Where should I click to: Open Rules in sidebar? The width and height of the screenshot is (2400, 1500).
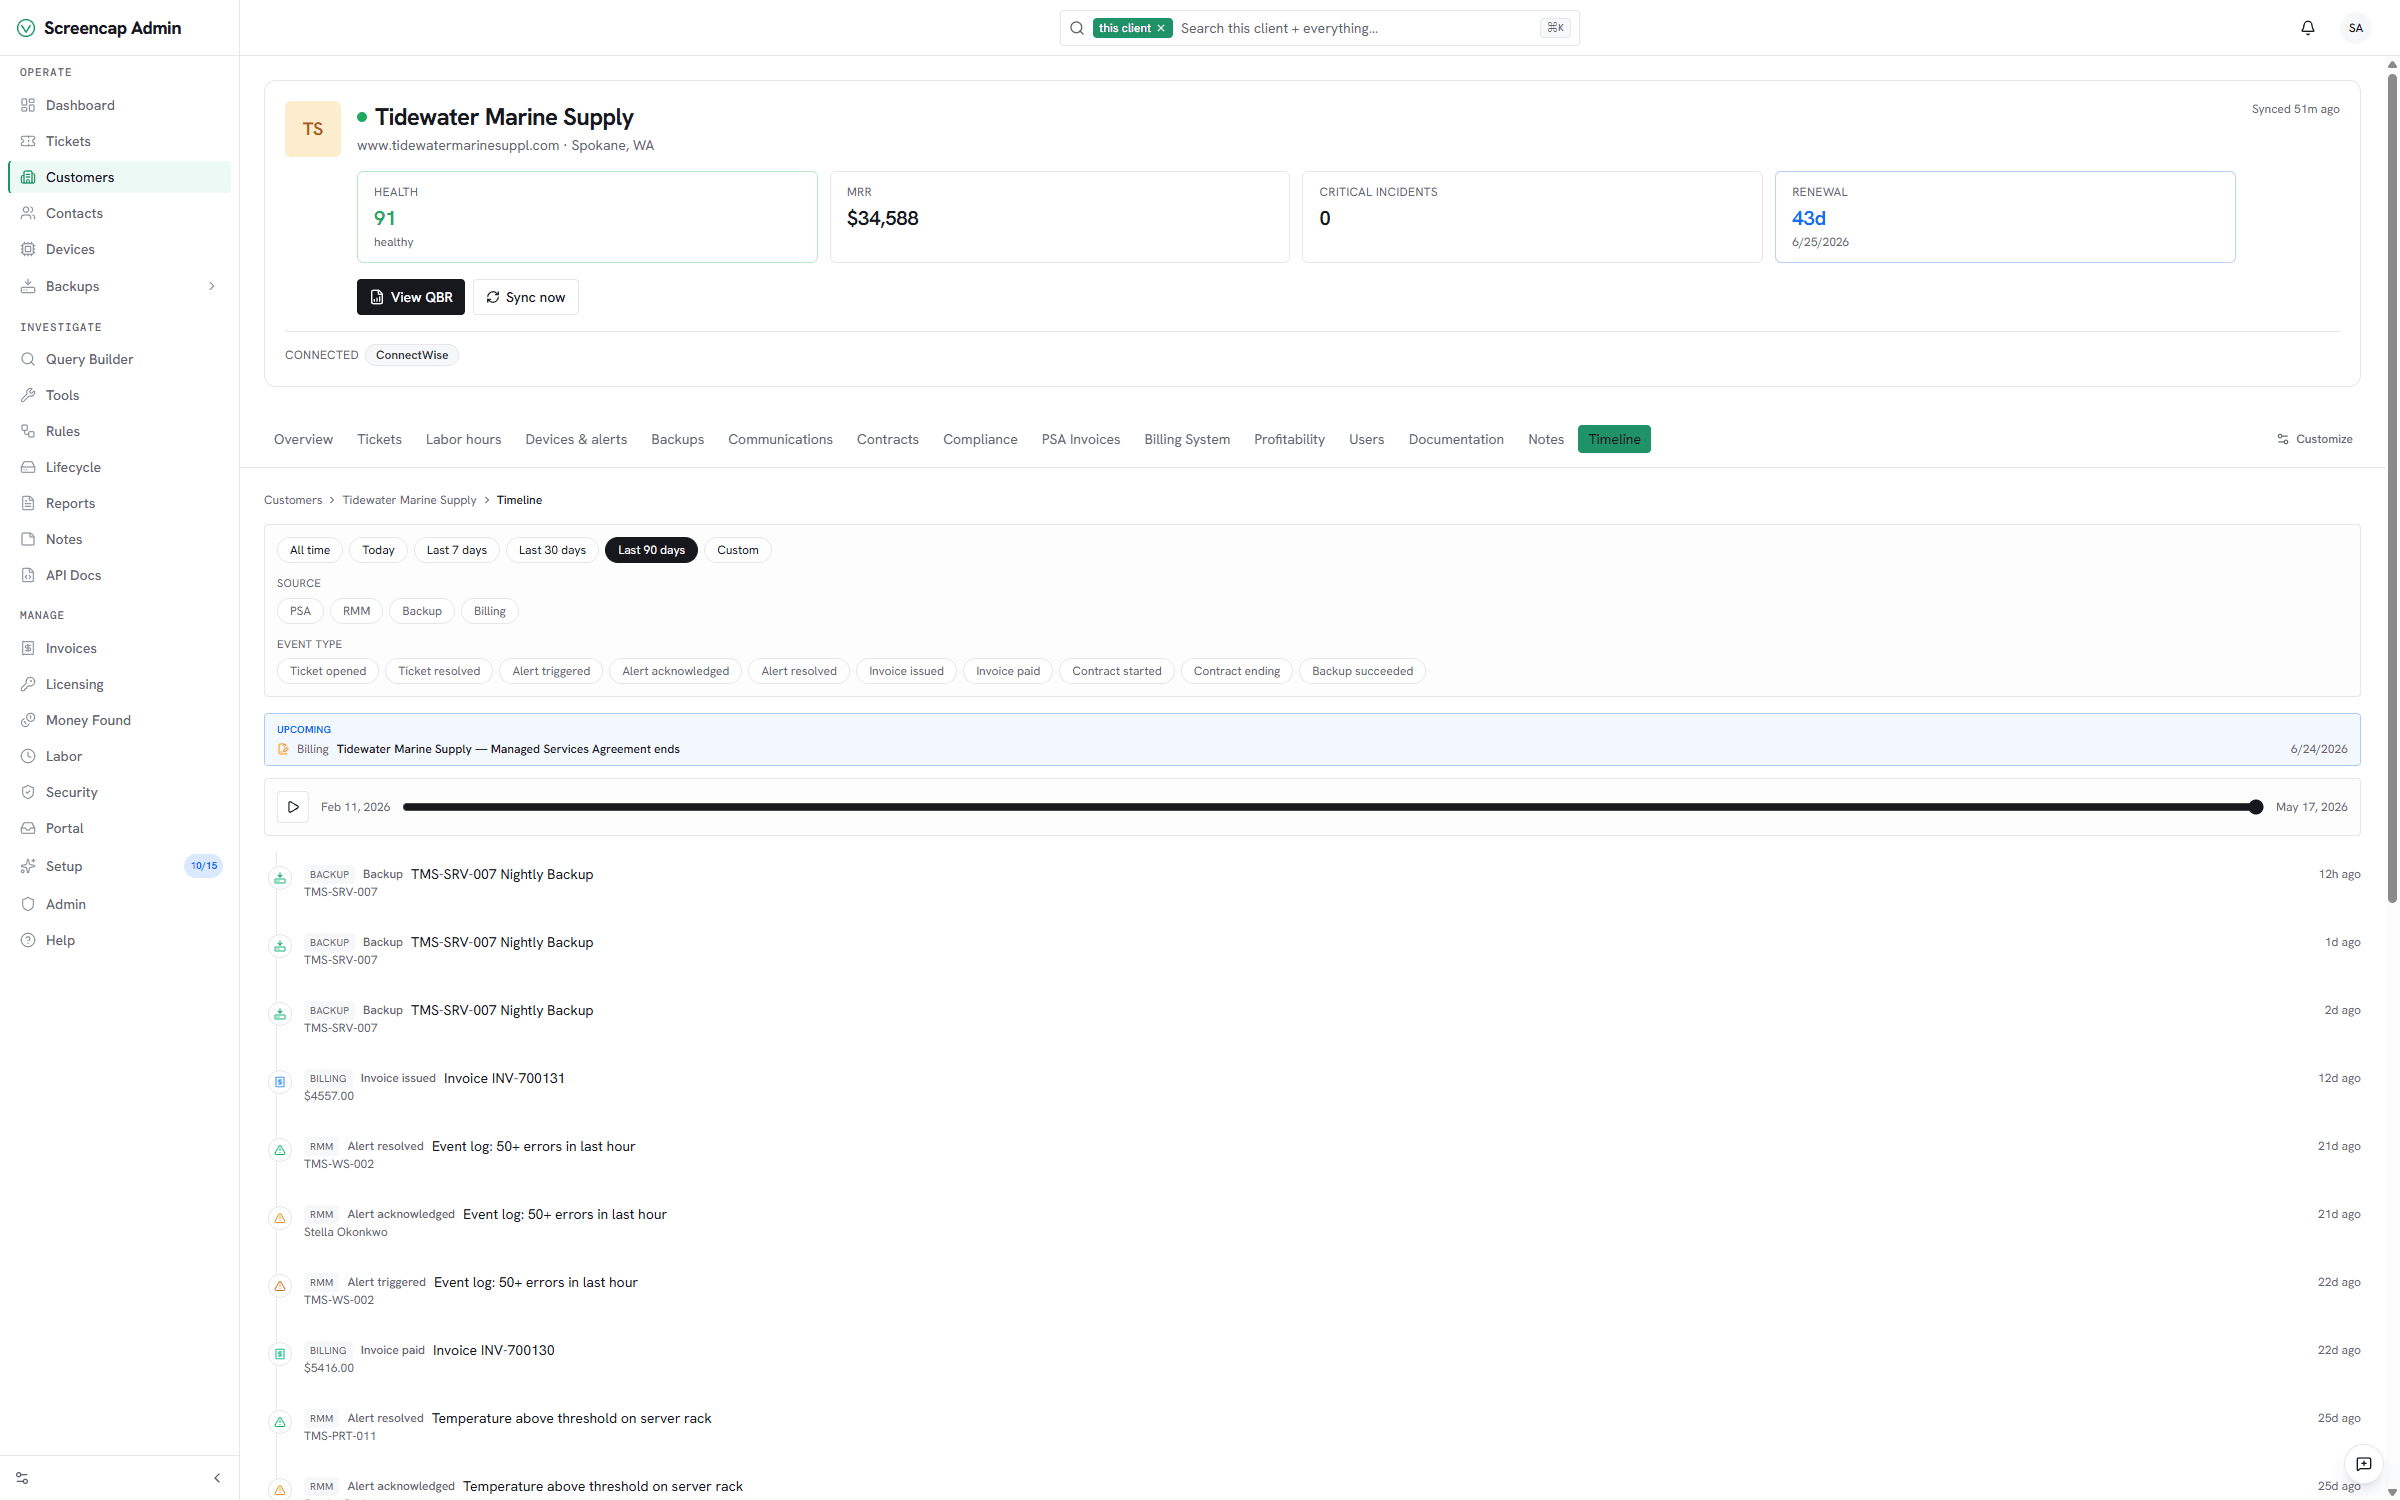click(119, 431)
